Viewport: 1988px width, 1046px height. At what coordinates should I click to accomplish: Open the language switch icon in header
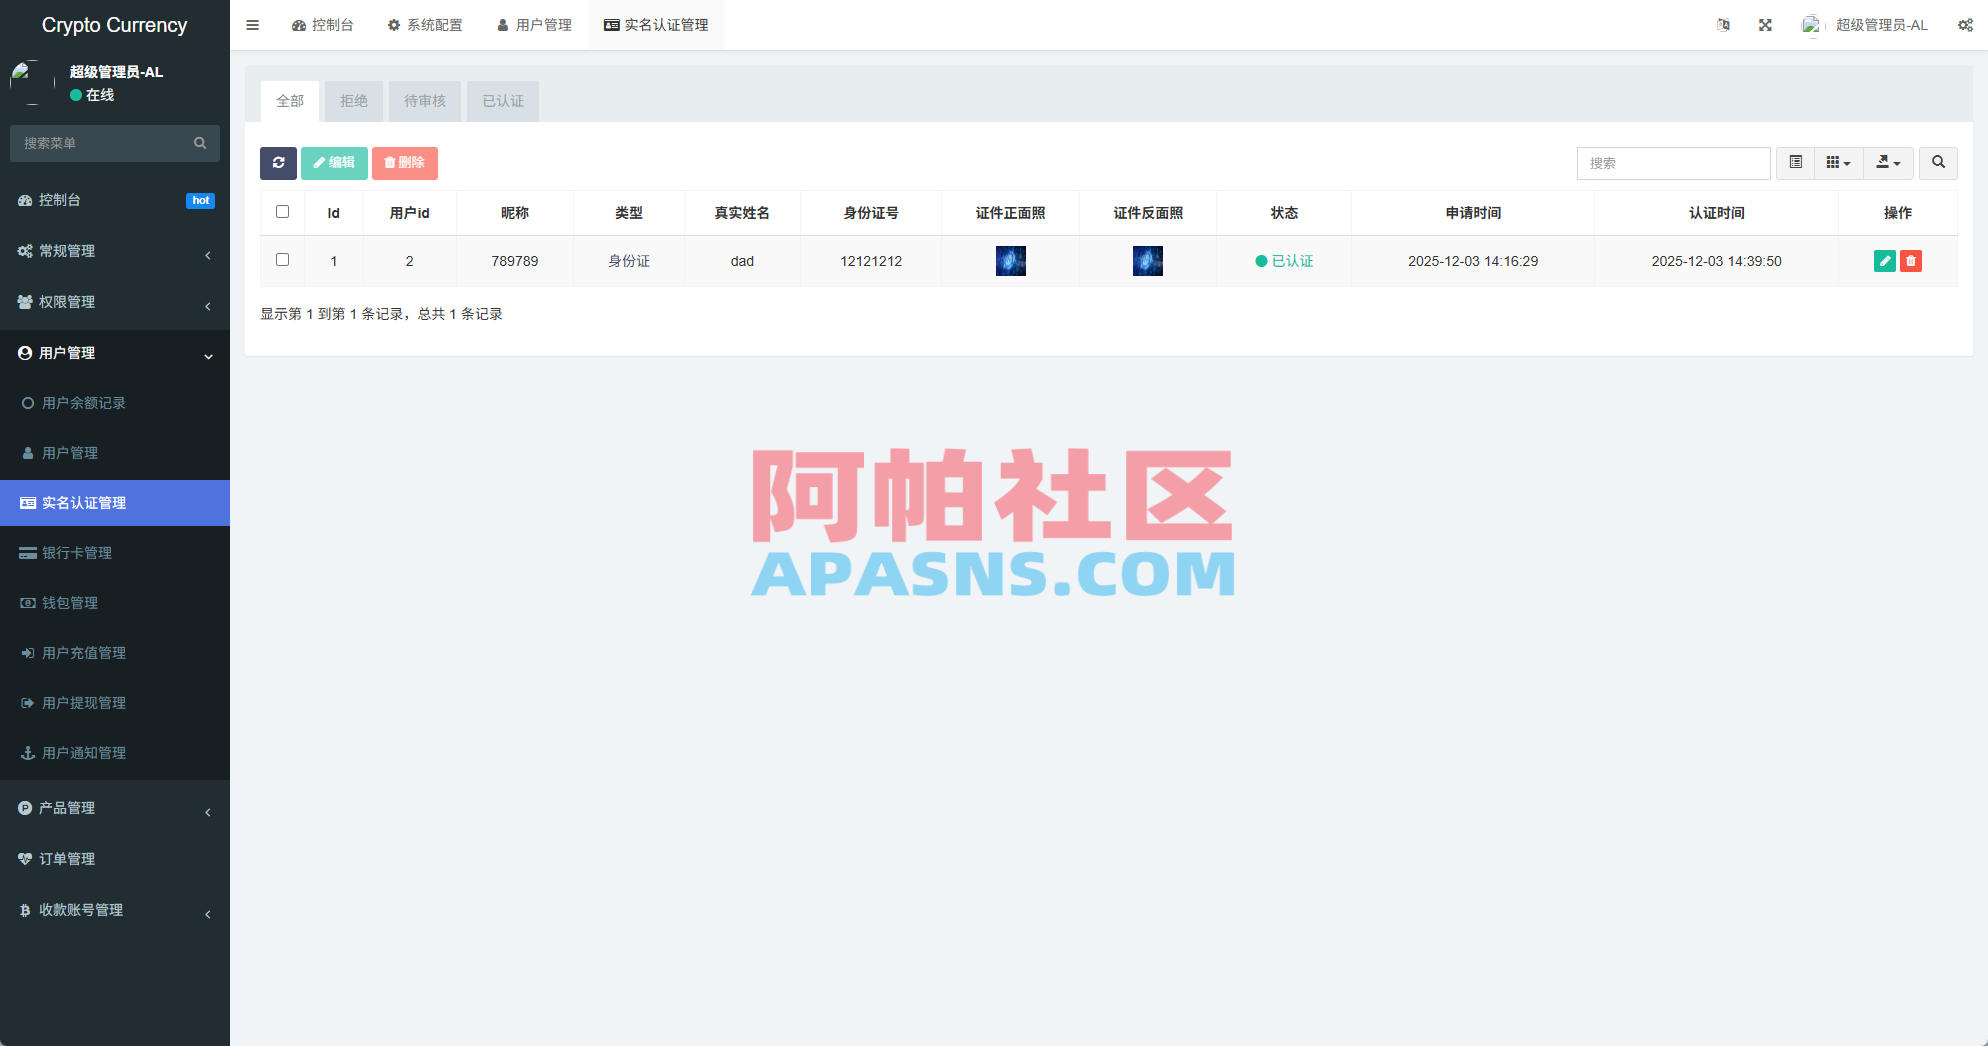click(1723, 25)
